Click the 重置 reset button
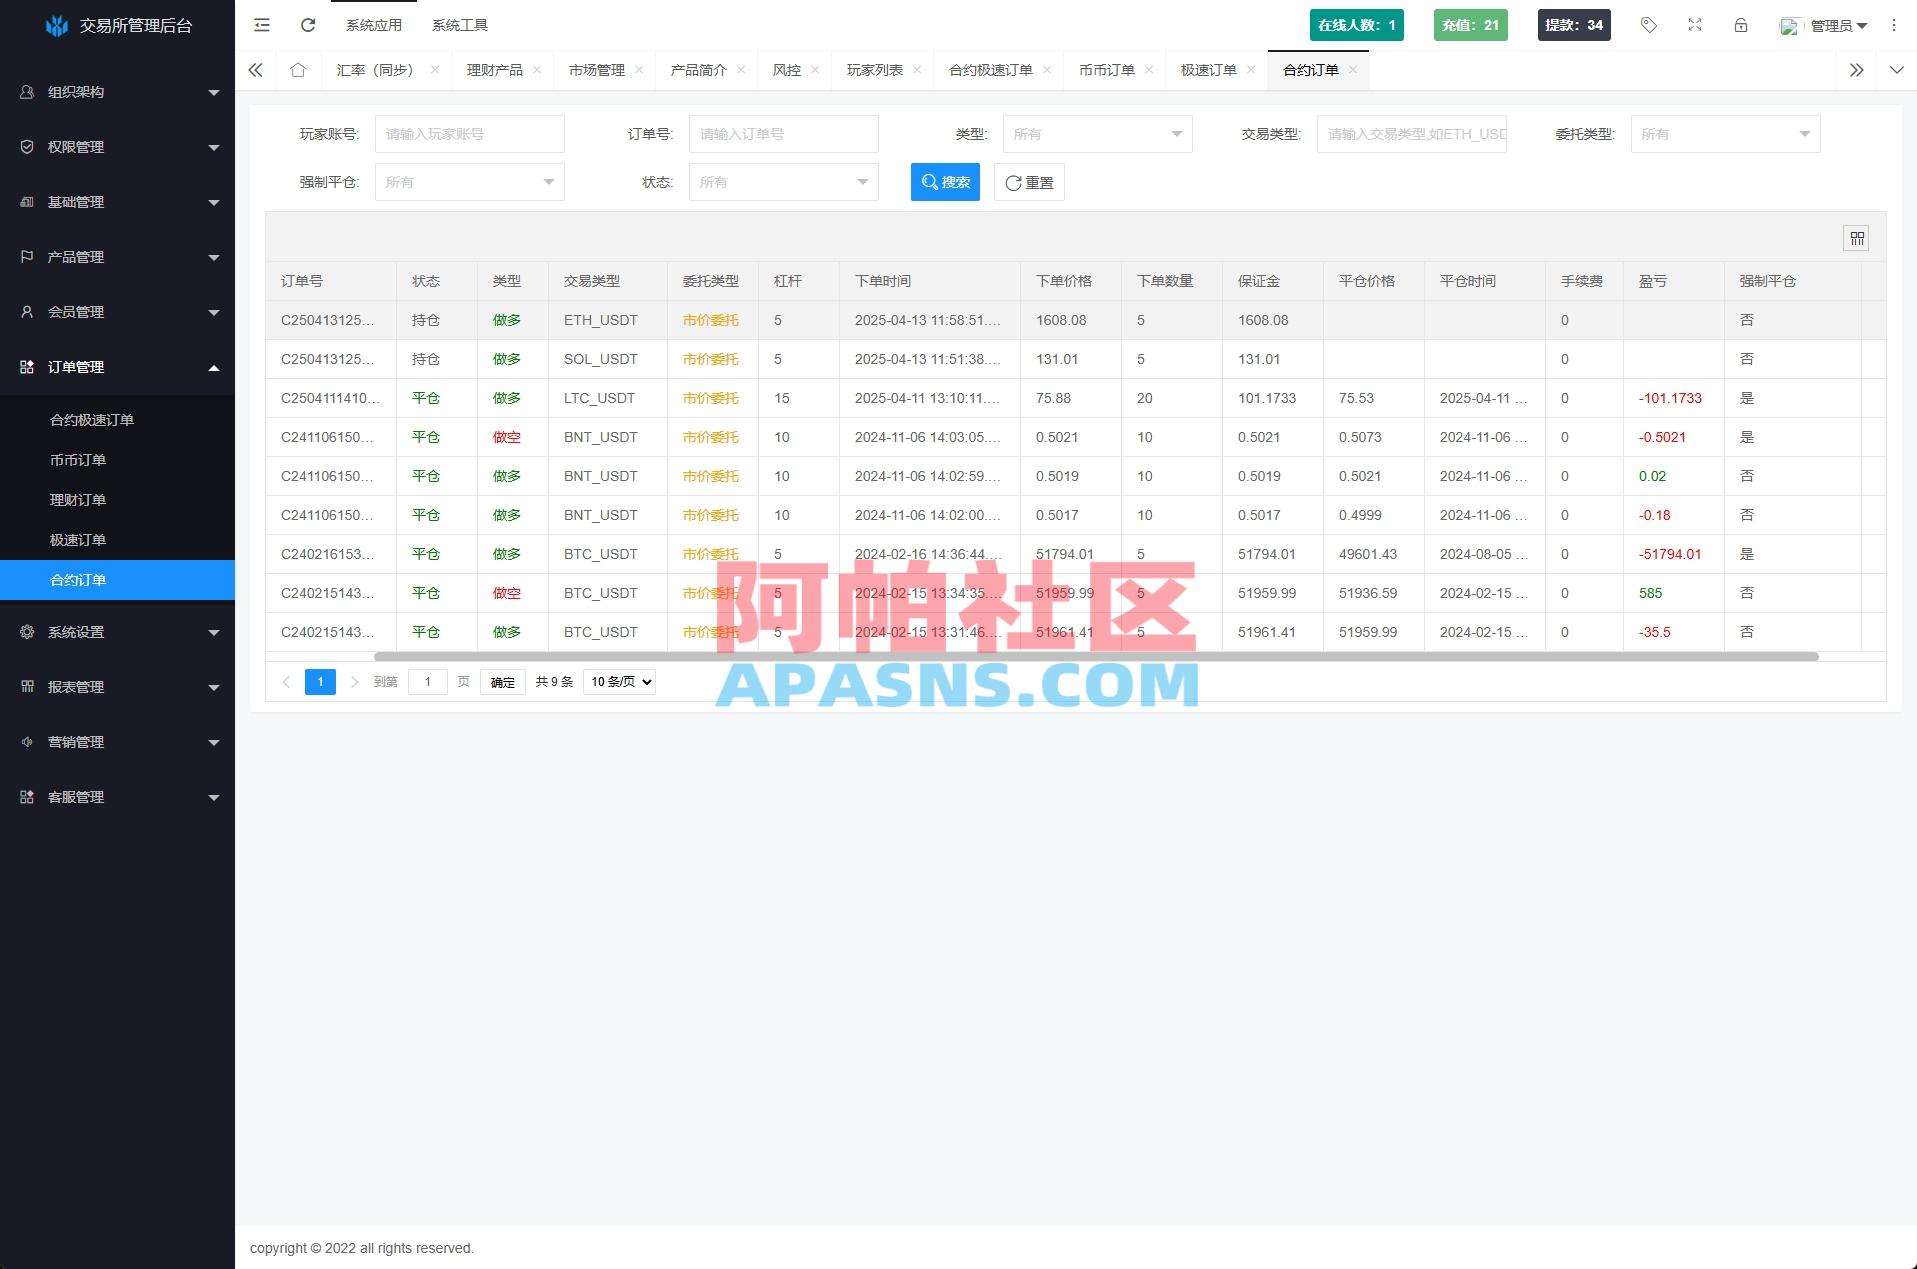Image resolution: width=1917 pixels, height=1269 pixels. coord(1028,181)
